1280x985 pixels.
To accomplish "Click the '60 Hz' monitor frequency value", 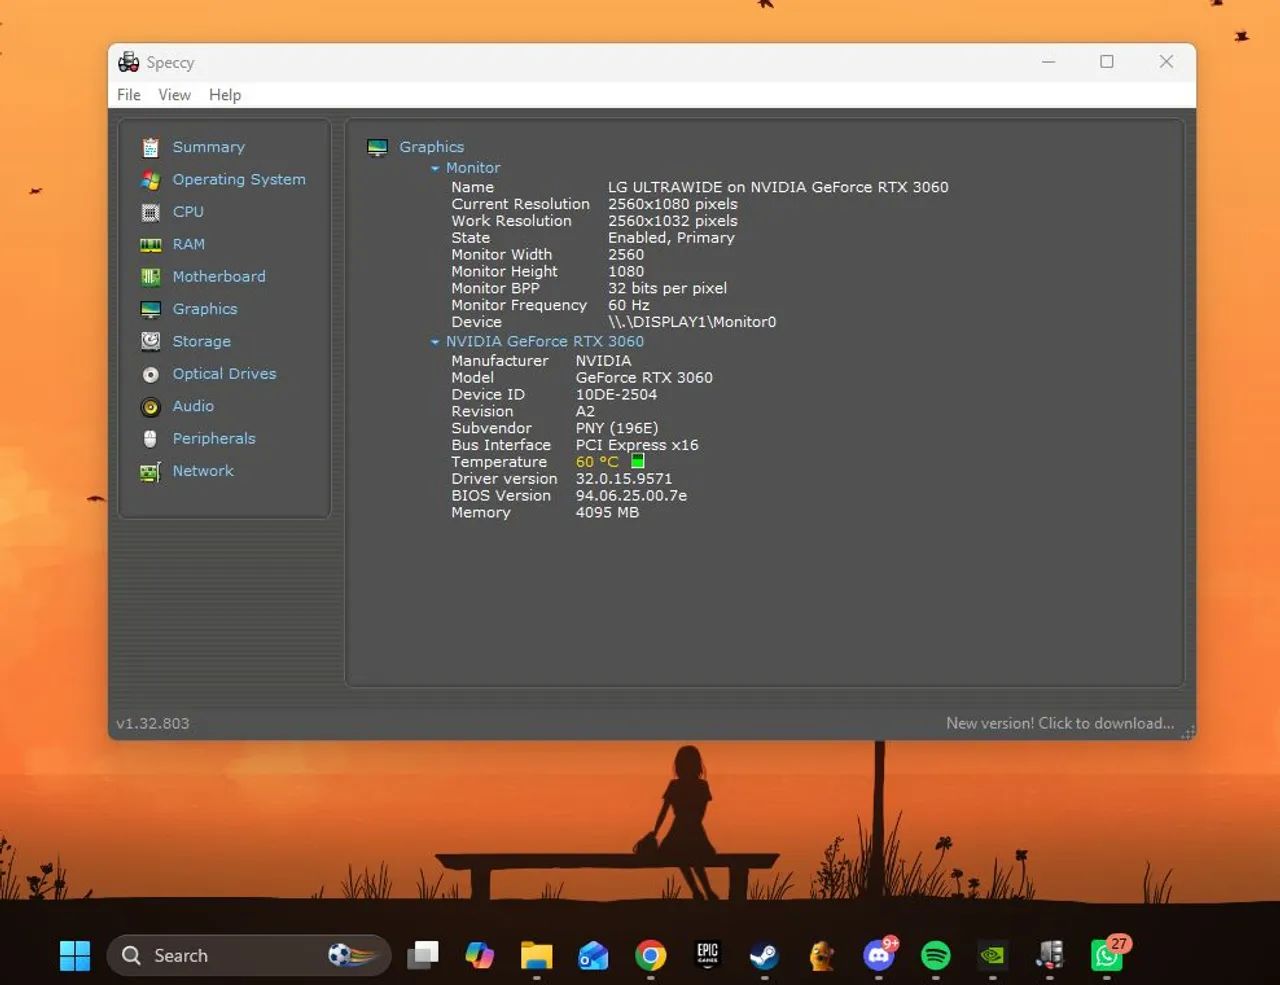I will 629,305.
